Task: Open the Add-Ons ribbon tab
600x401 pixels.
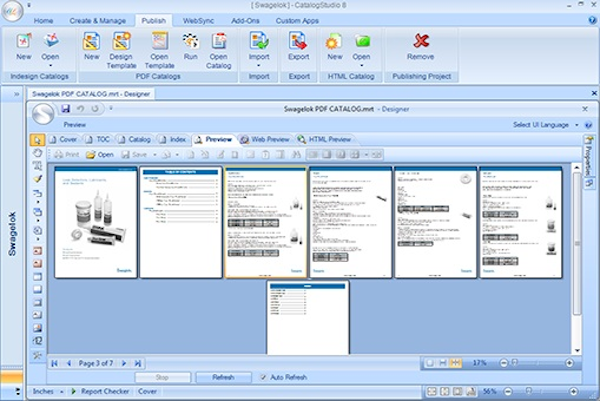Action: (x=245, y=21)
